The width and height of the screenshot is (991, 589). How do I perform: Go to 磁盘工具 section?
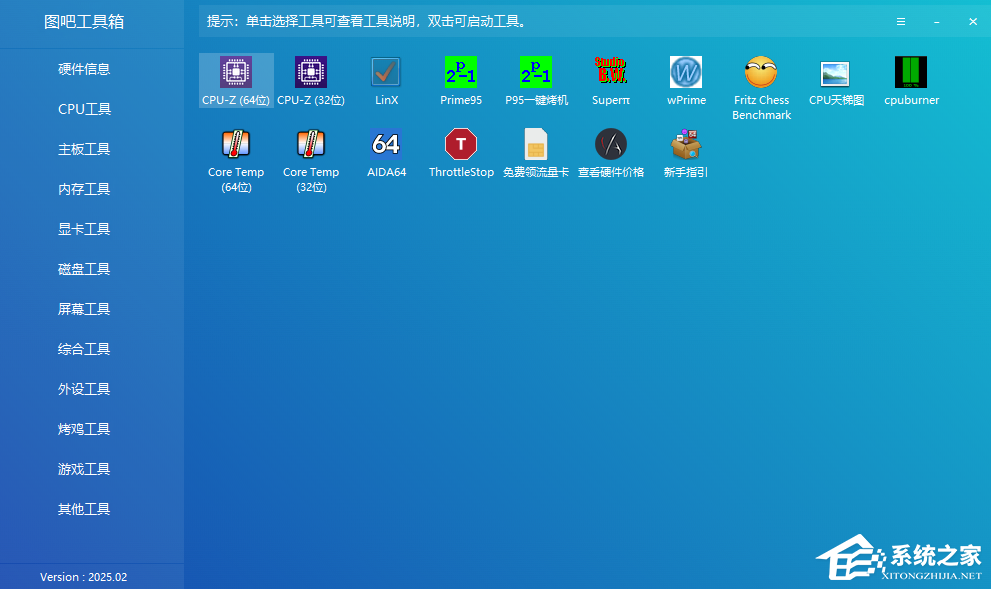pos(84,269)
